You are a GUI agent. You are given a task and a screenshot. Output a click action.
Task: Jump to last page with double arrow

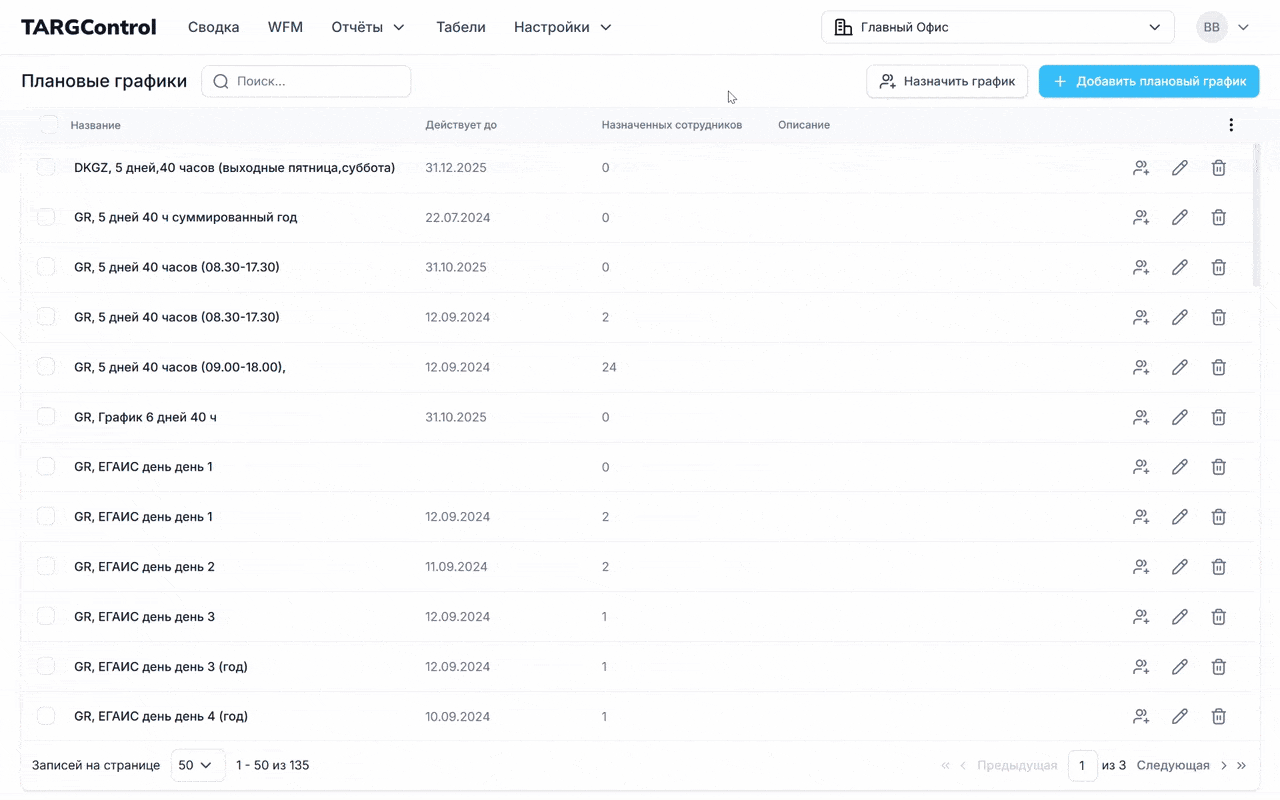click(1241, 766)
